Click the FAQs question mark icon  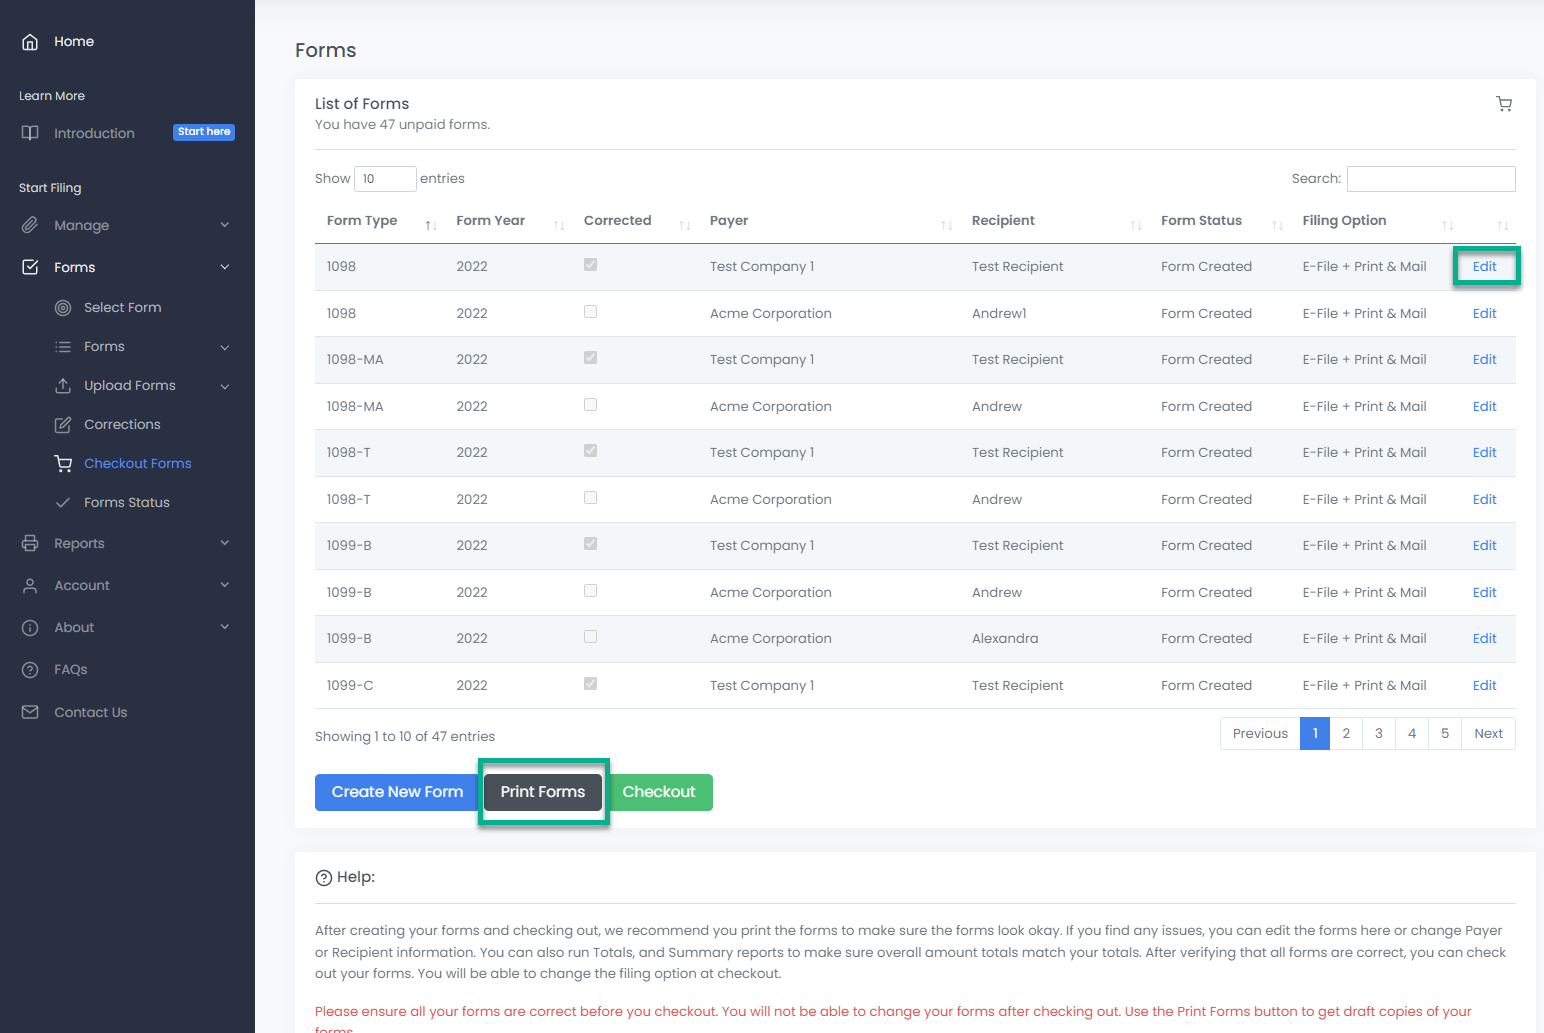(x=30, y=670)
